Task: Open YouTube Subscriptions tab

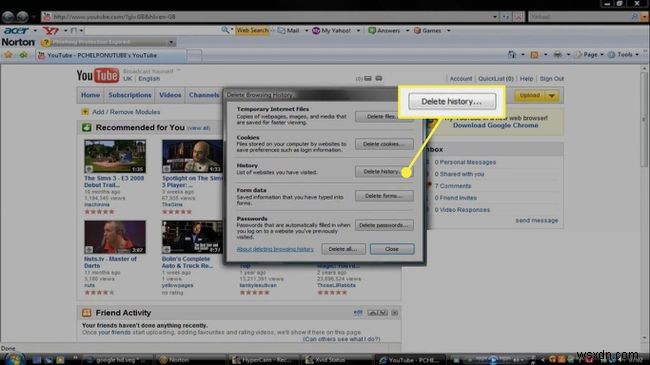Action: point(130,95)
